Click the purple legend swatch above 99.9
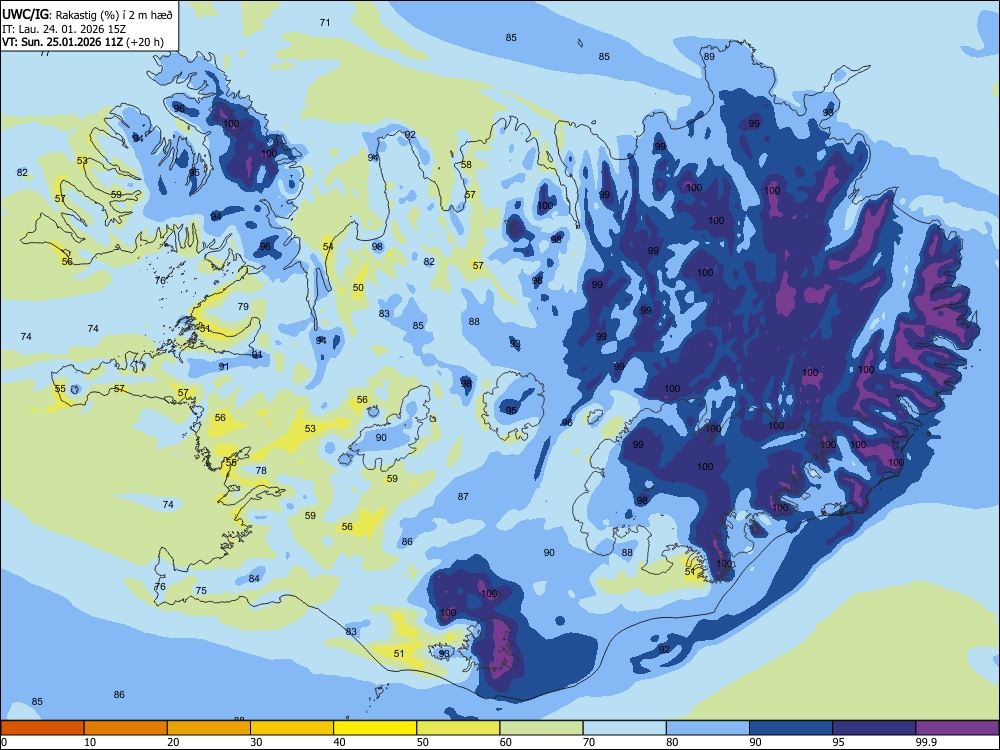Screen dimensions: 1000x750 click(x=957, y=728)
